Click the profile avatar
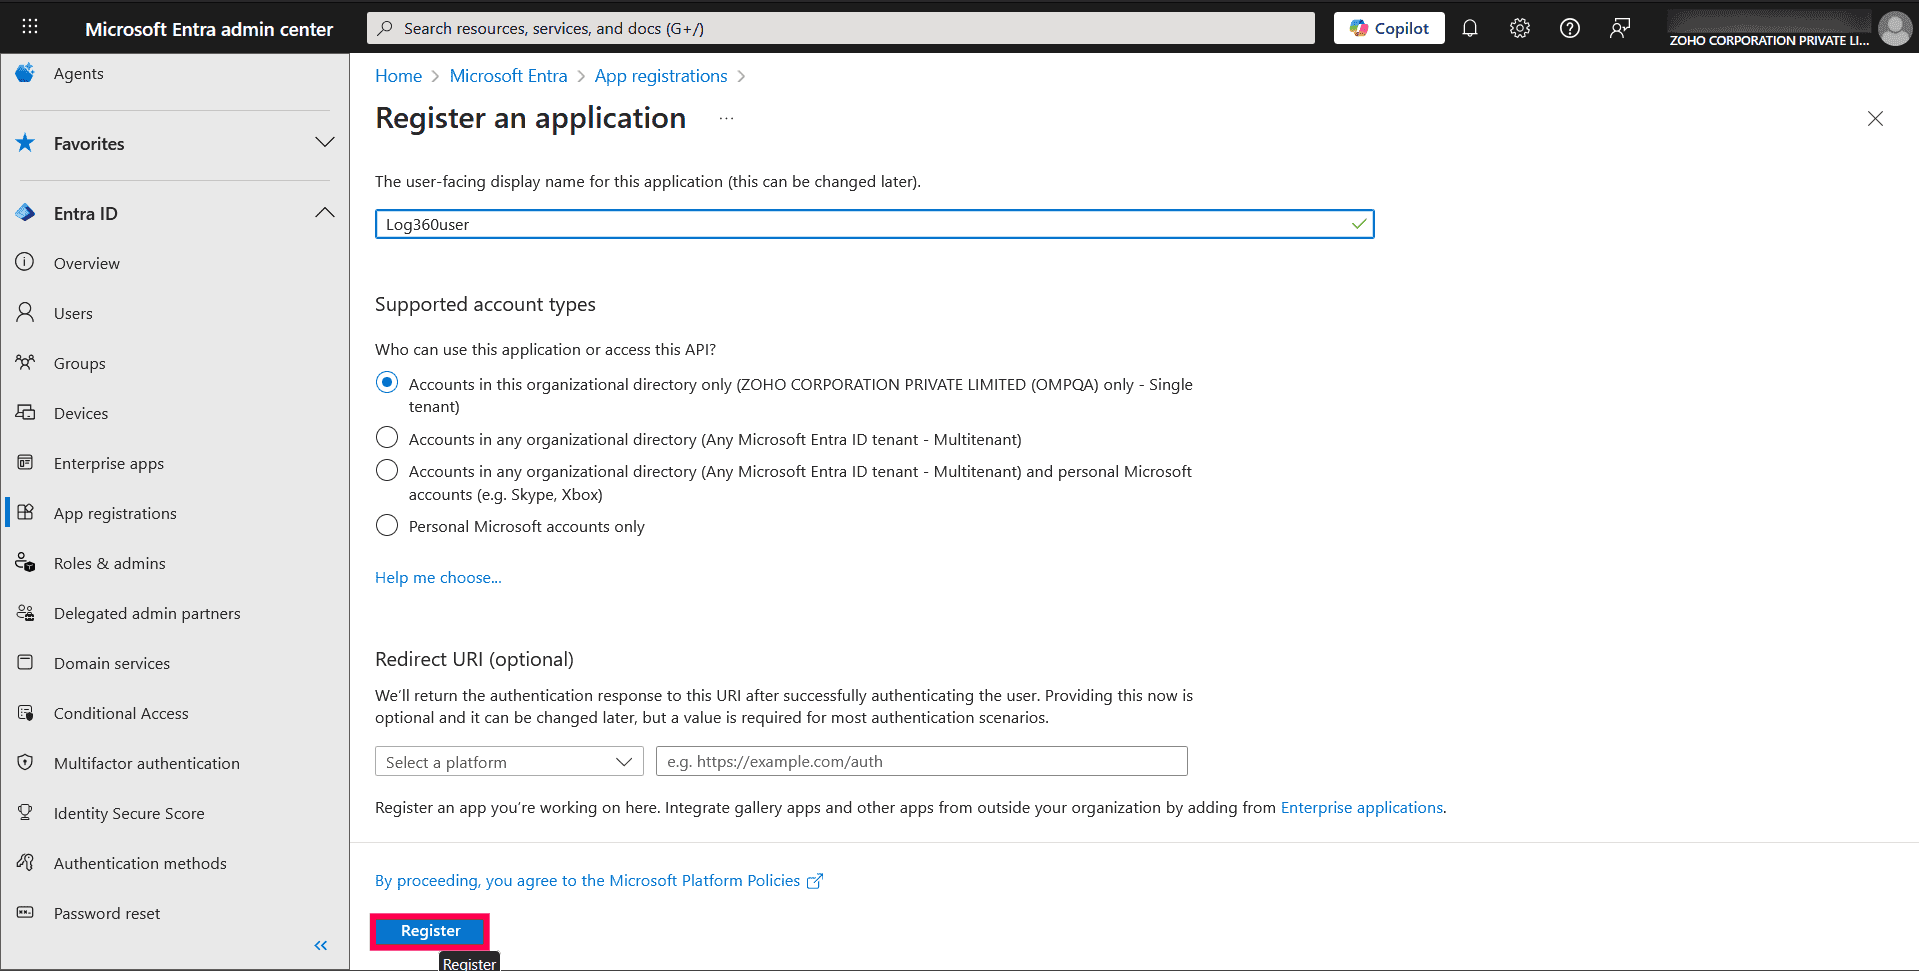1919x971 pixels. pos(1894,27)
